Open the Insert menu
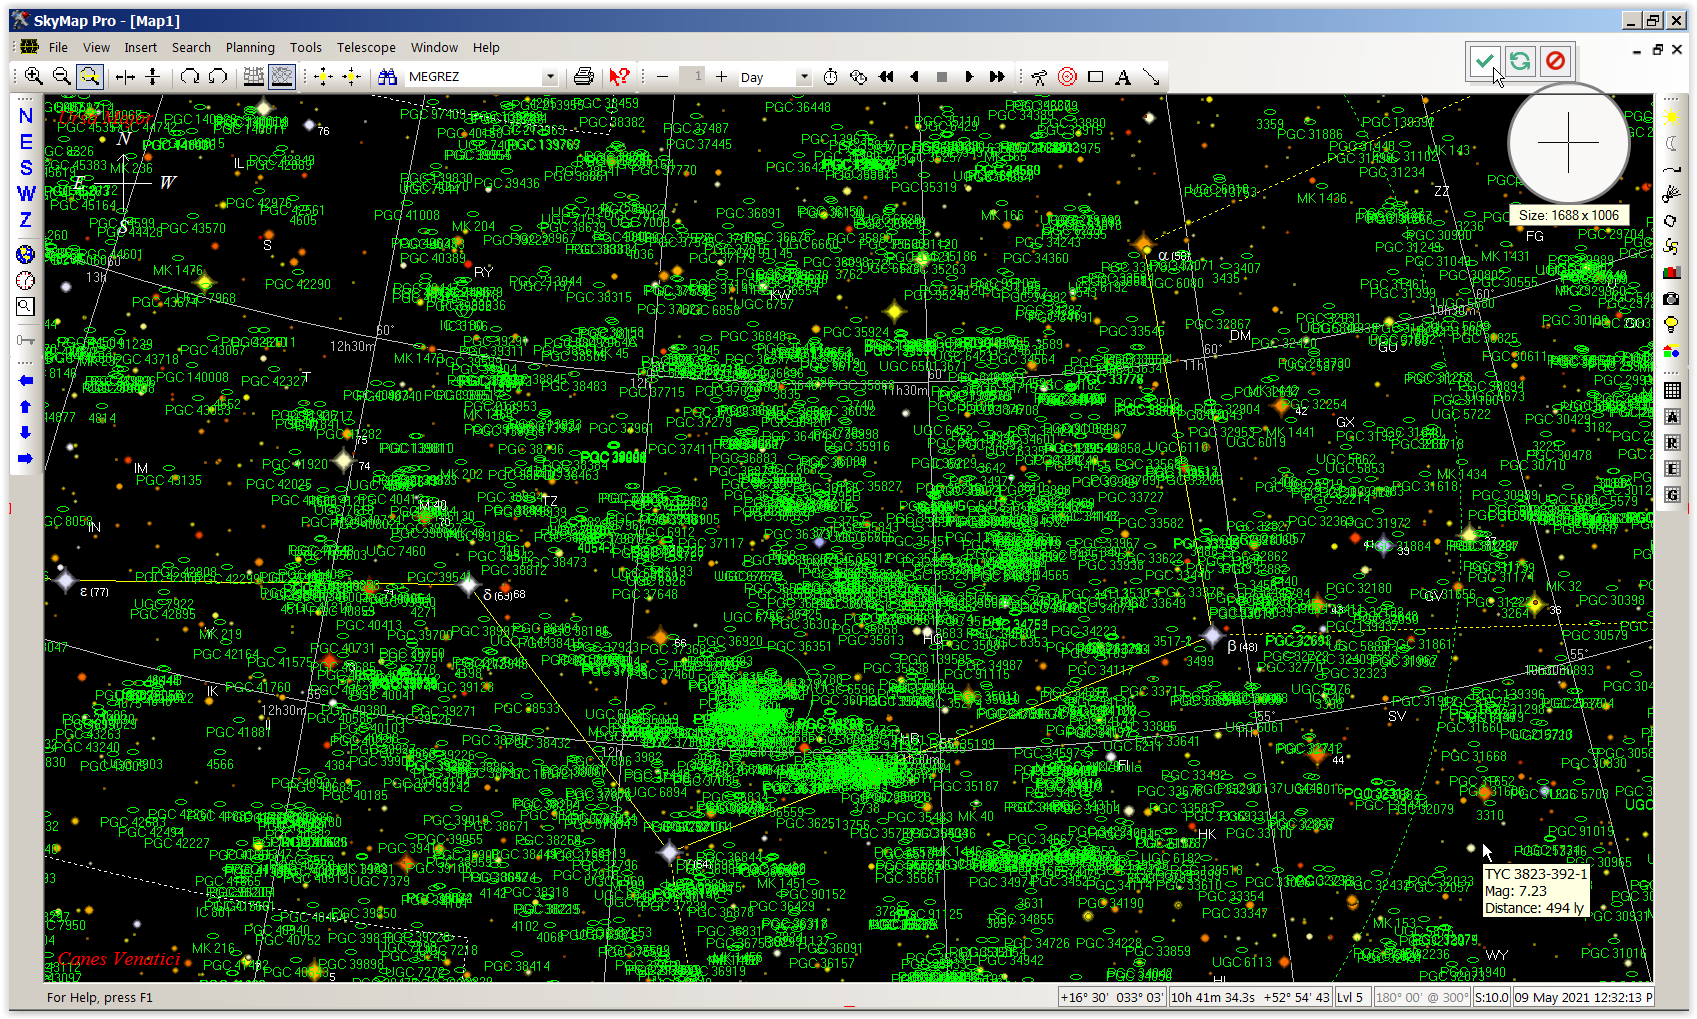Image resolution: width=1697 pixels, height=1019 pixels. [x=140, y=47]
